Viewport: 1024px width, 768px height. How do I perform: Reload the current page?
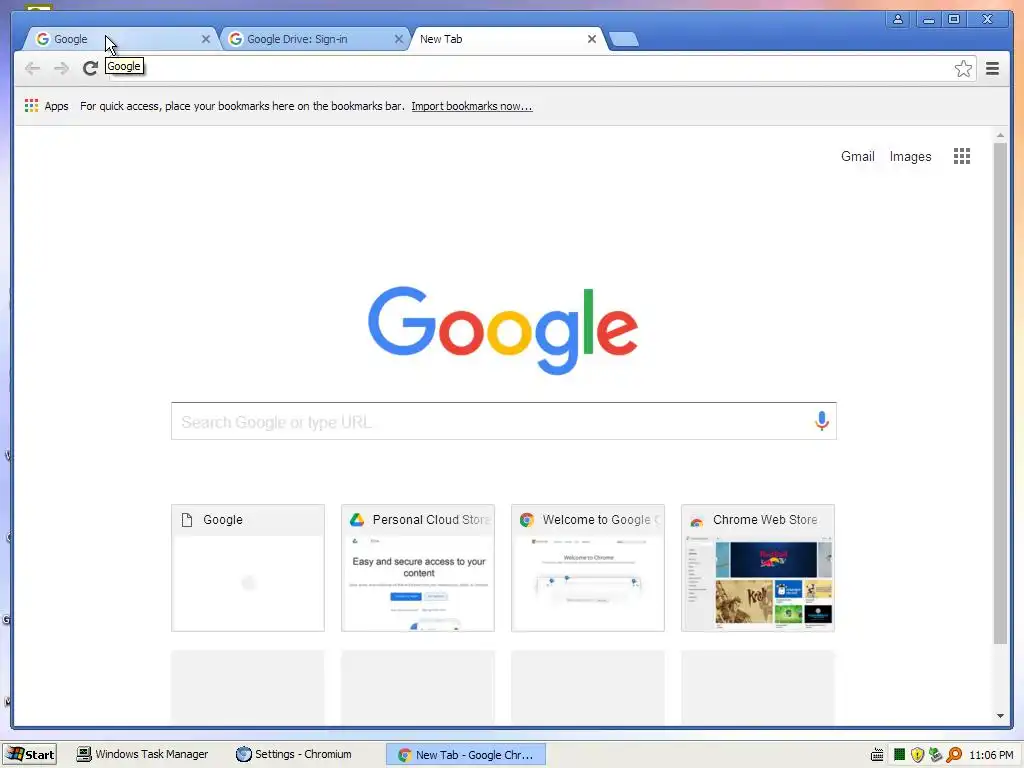(90, 68)
